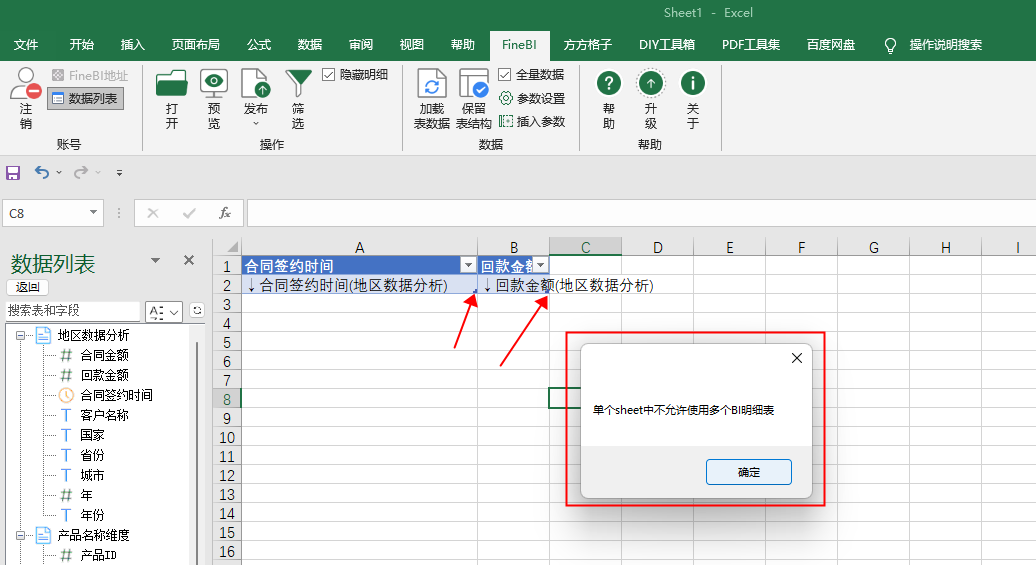Viewport: 1036px width, 565px height.
Task: Click the 搜索表和字段 search field
Action: (73, 311)
